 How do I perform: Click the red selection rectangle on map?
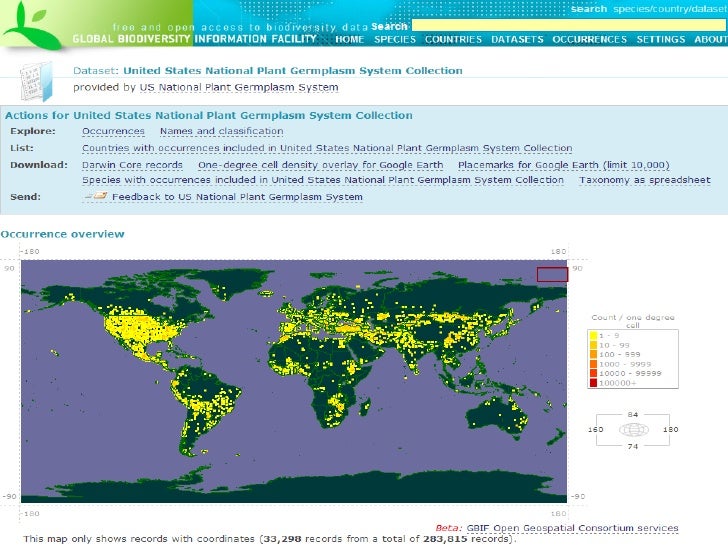tap(552, 274)
